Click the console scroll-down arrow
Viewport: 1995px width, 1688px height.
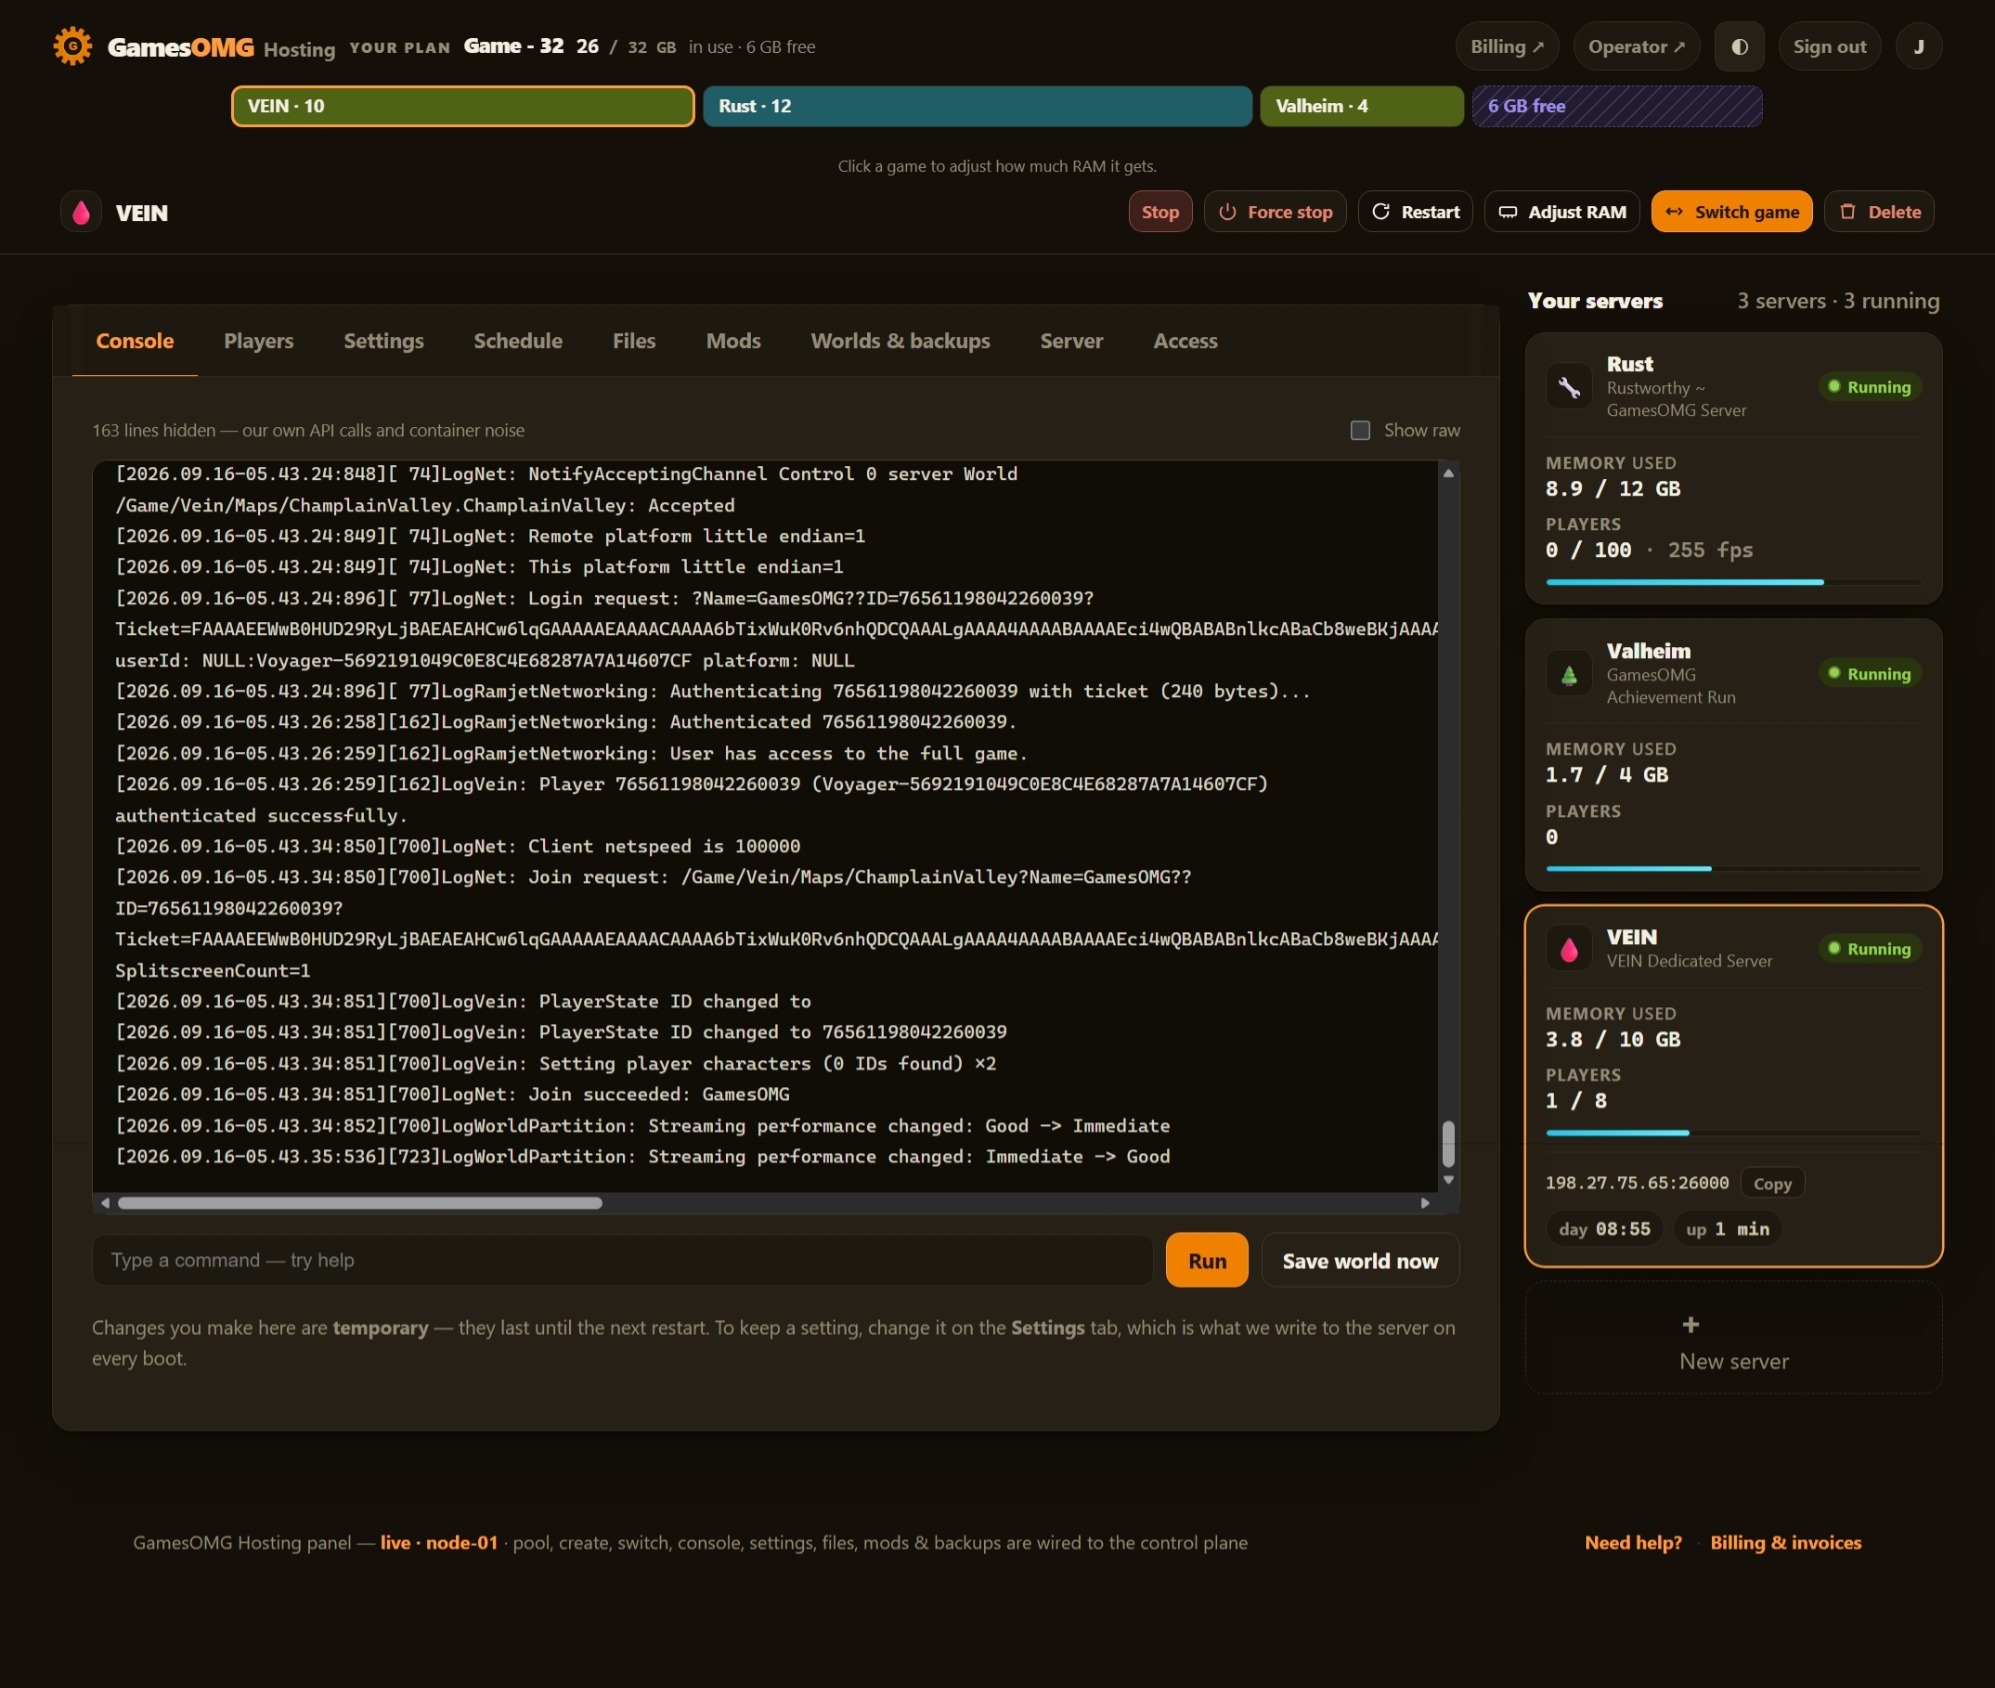pyautogui.click(x=1448, y=1180)
